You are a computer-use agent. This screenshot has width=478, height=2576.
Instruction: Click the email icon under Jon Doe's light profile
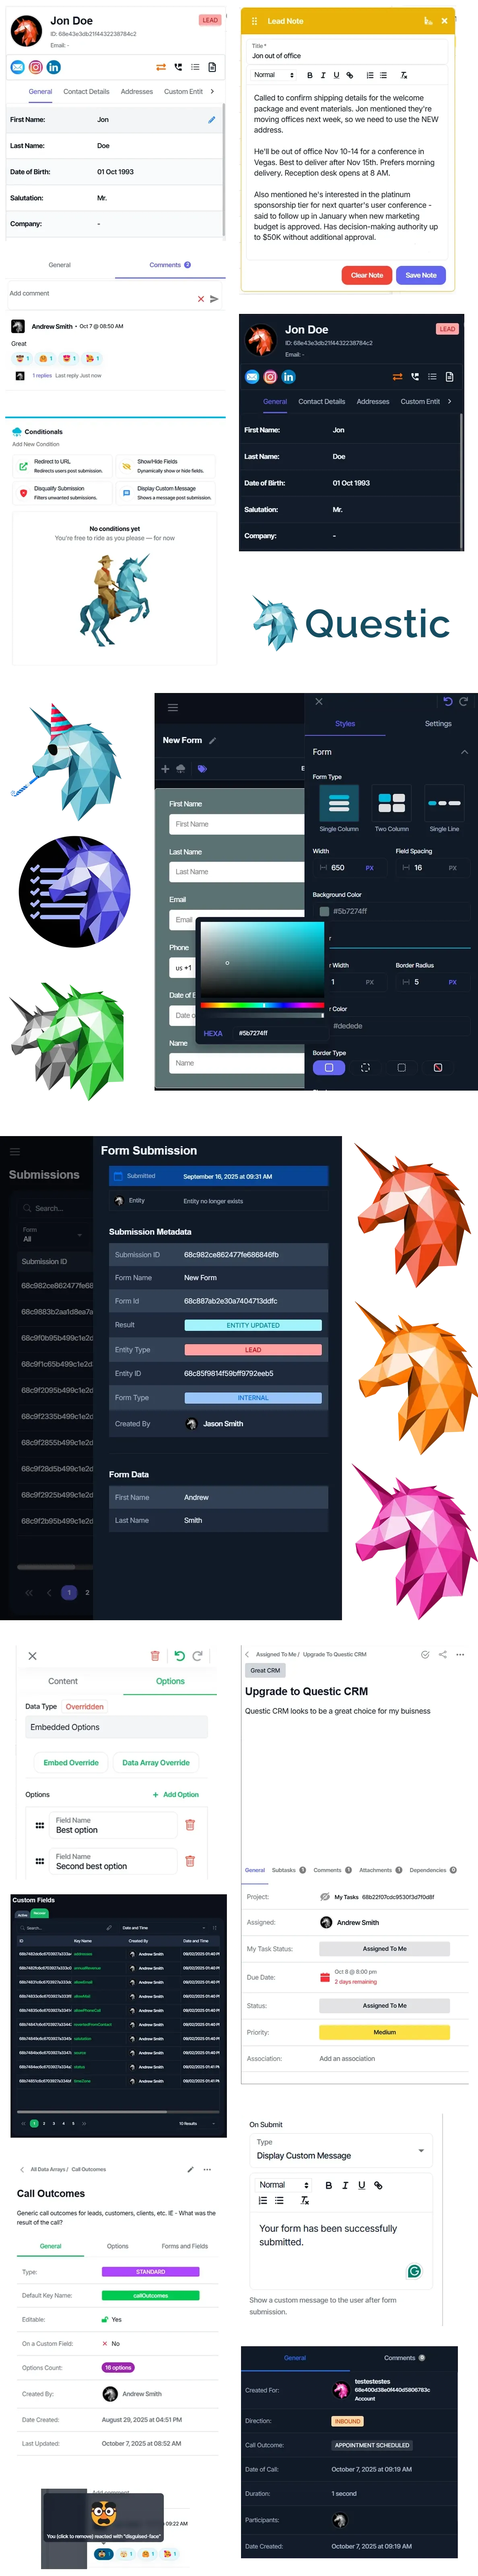(17, 67)
